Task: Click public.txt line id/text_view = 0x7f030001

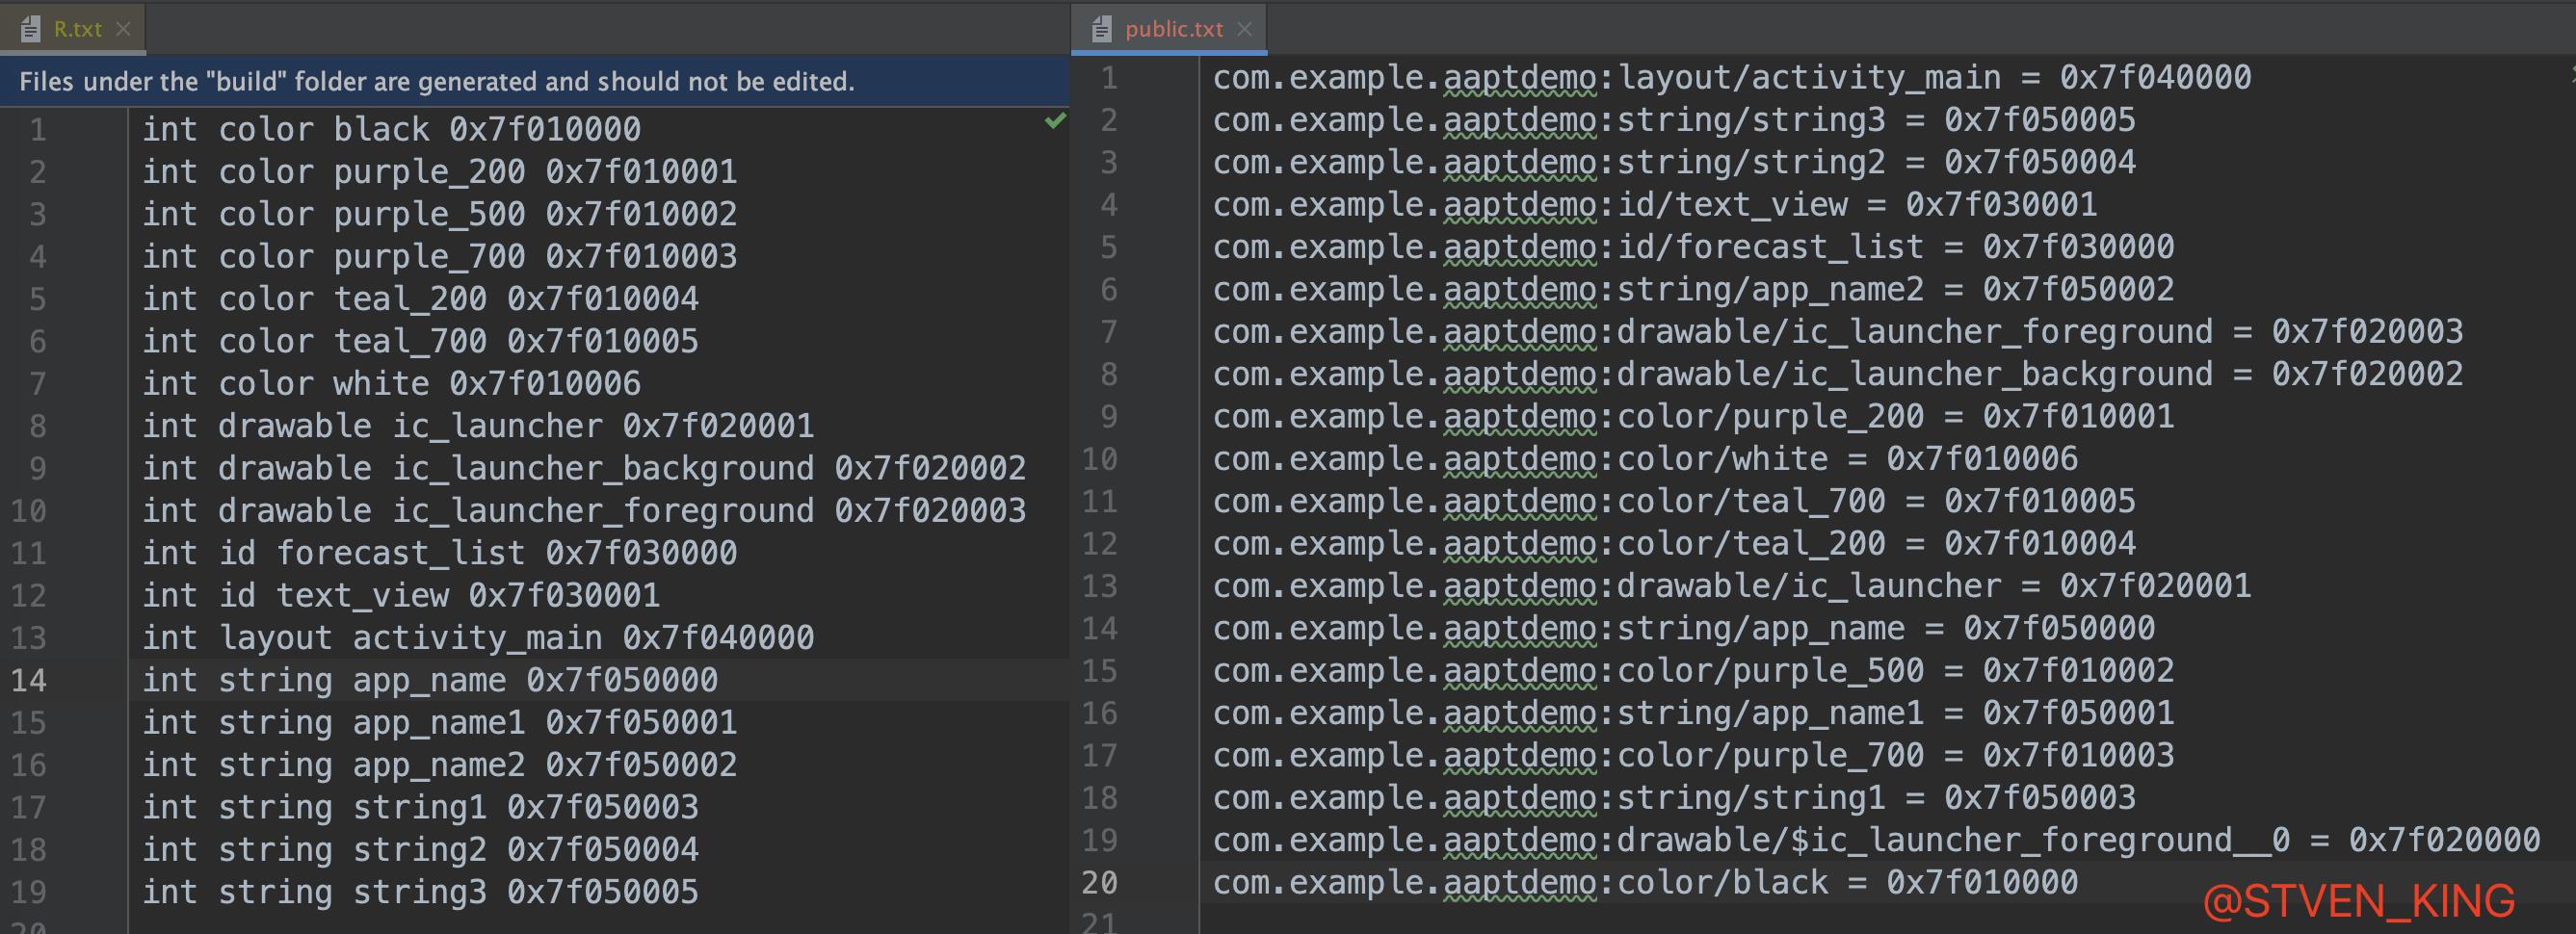Action: [x=1655, y=204]
